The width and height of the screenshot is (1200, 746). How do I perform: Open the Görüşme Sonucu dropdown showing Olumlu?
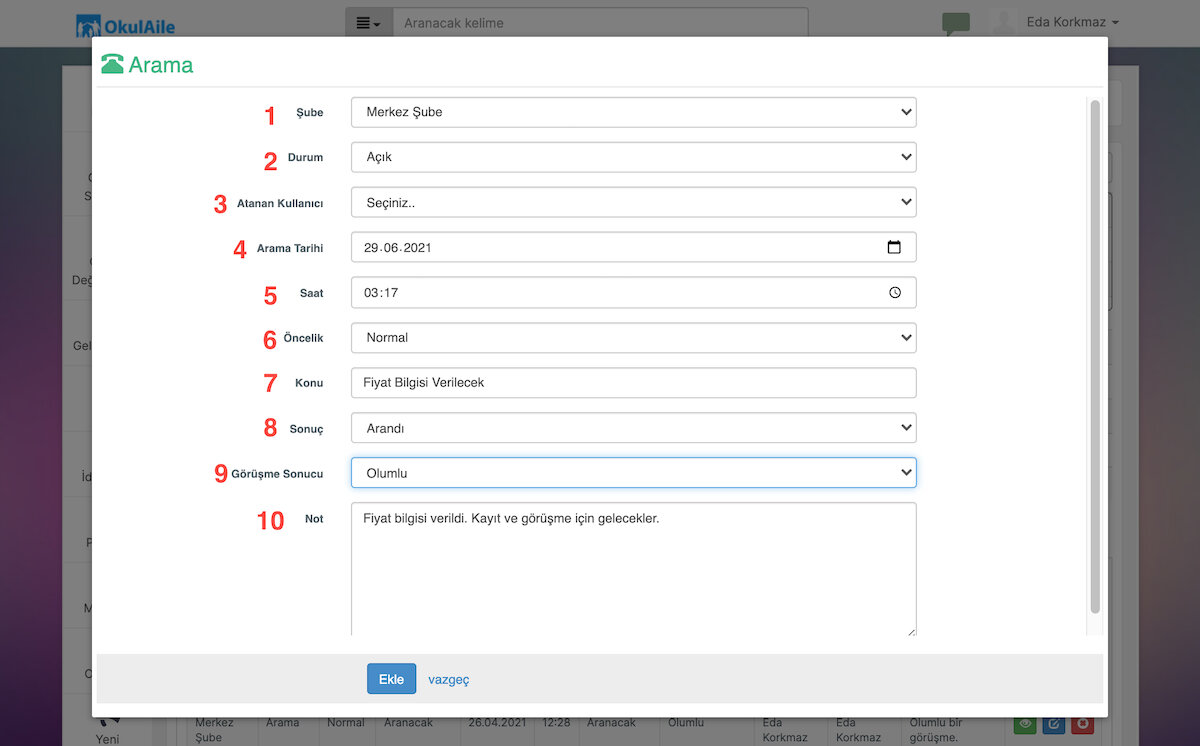(633, 473)
